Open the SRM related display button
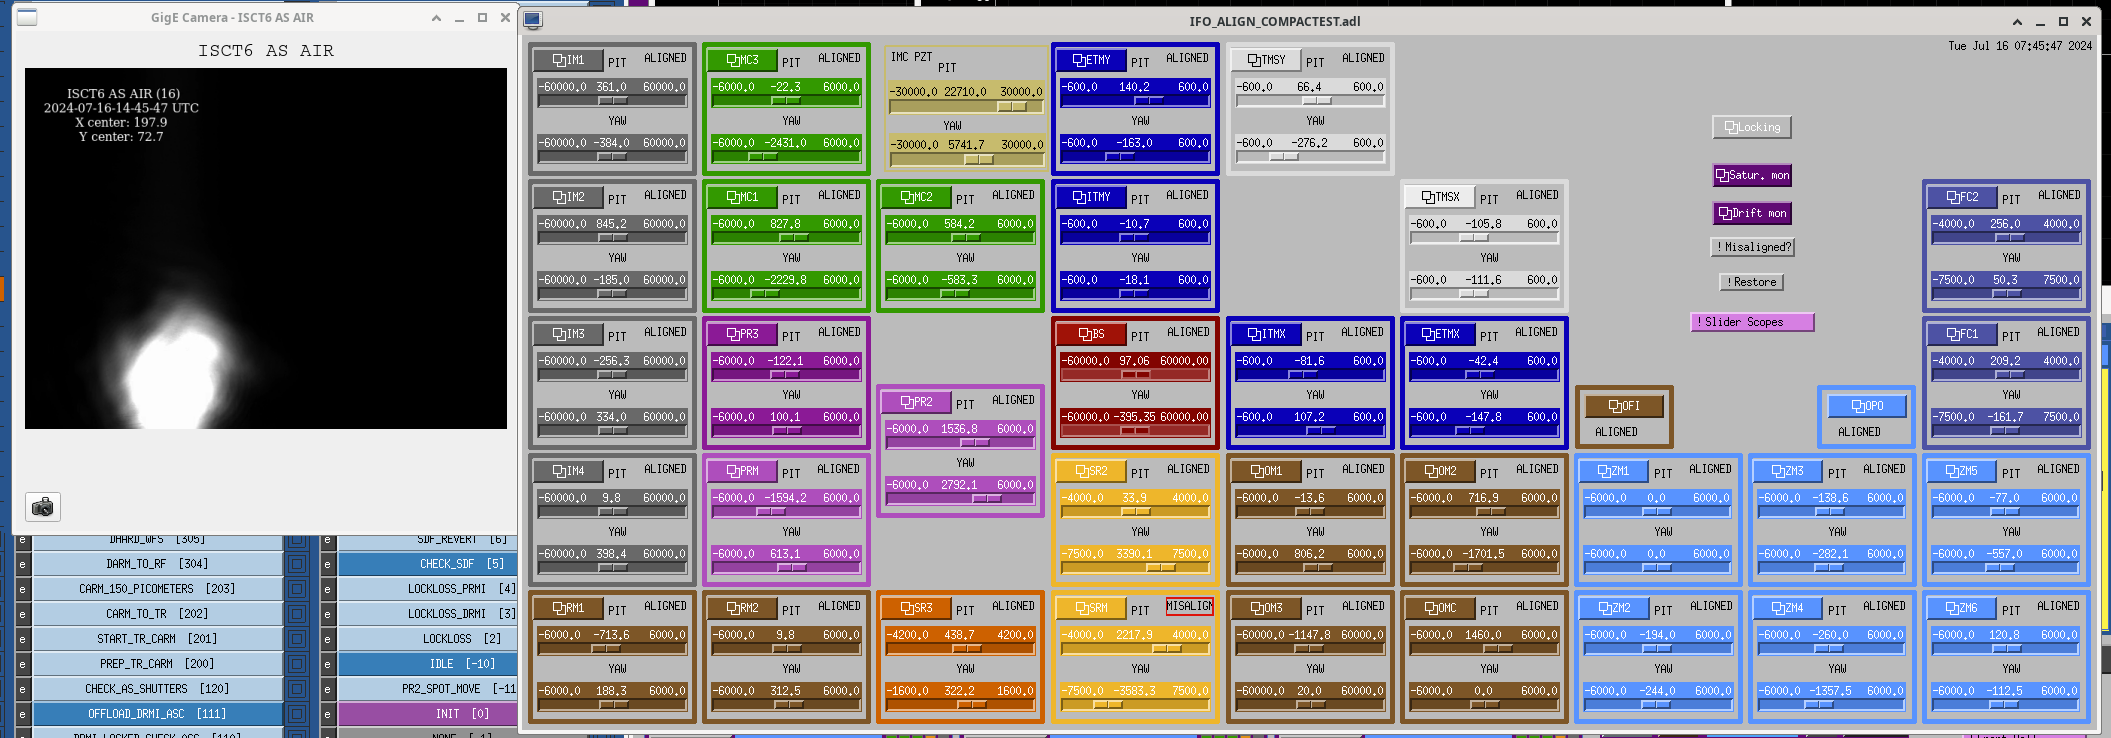This screenshot has height=738, width=2111. [1091, 608]
